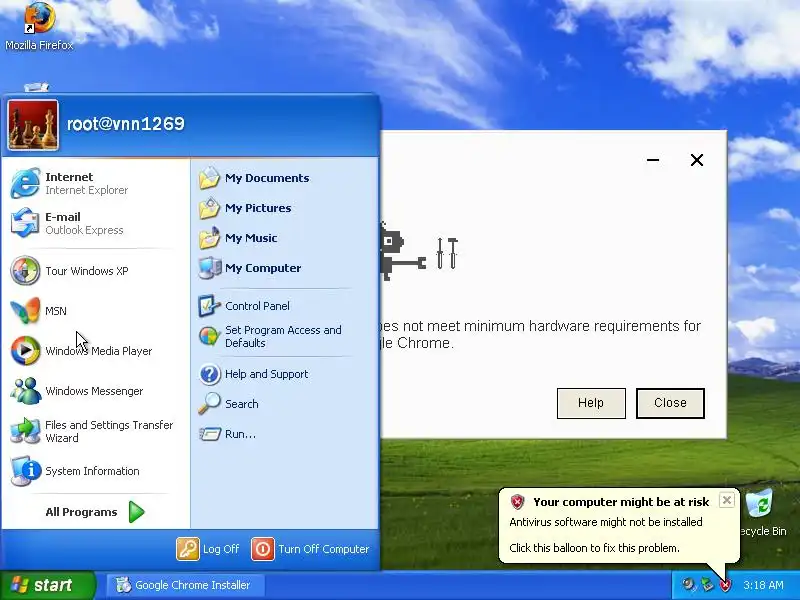Dismiss the security balloon with its X

pyautogui.click(x=727, y=500)
